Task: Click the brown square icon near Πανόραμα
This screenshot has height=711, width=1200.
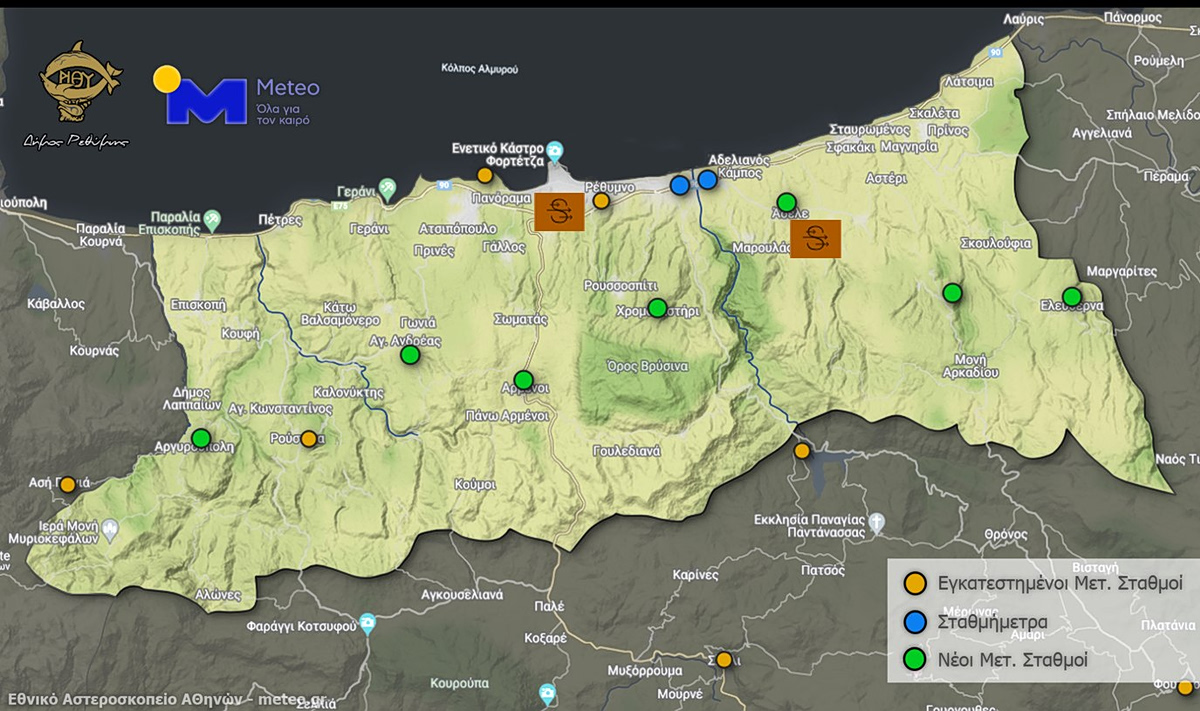Action: pyautogui.click(x=558, y=212)
